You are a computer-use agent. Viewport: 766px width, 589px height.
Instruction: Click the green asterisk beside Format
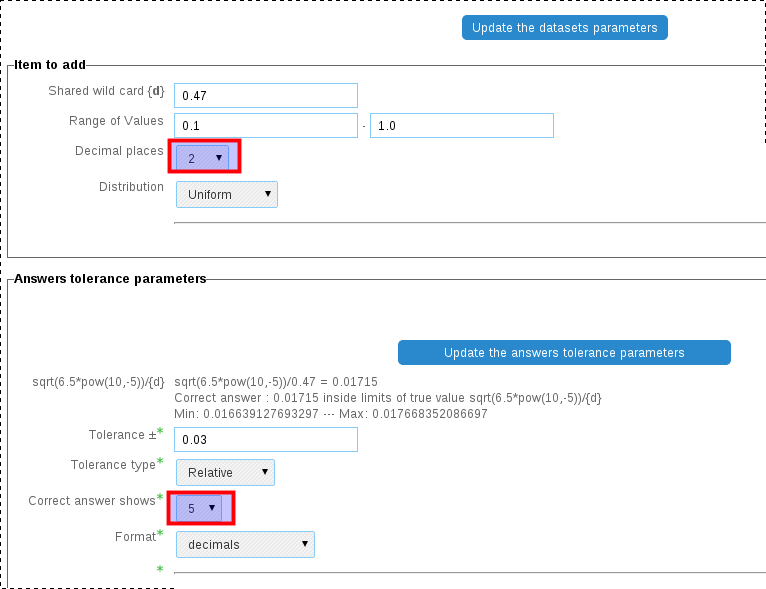pos(160,533)
